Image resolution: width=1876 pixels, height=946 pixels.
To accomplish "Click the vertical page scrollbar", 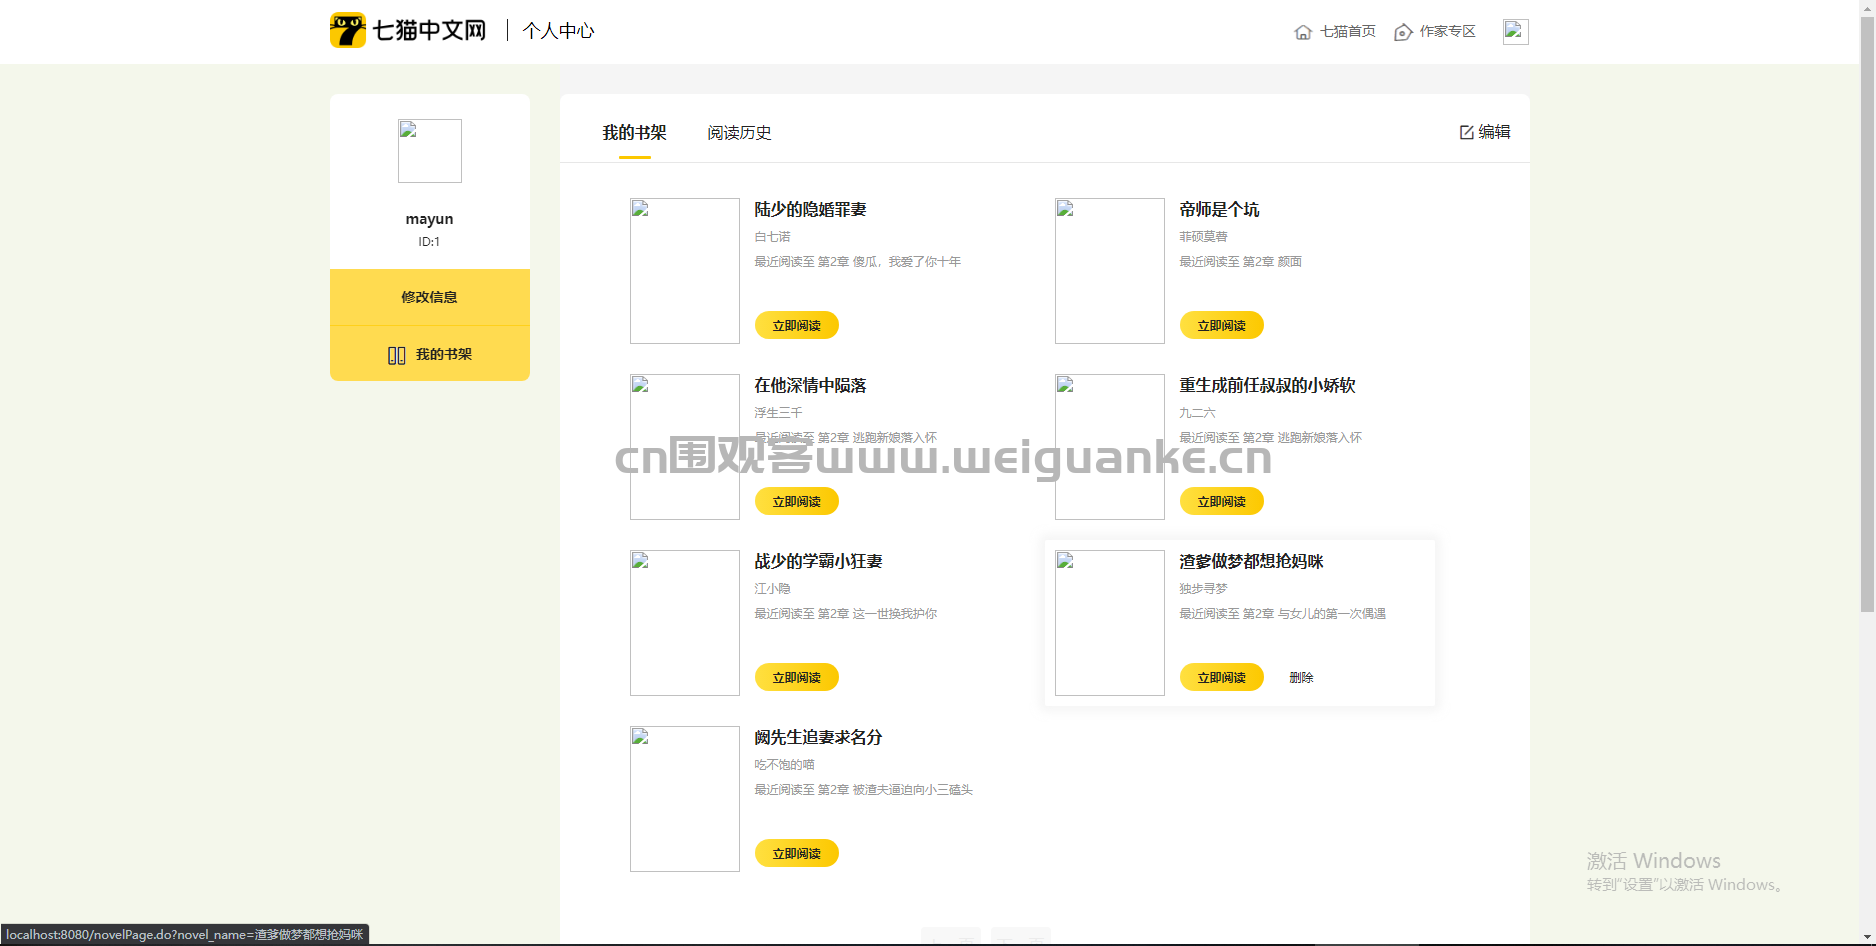I will point(1867,316).
